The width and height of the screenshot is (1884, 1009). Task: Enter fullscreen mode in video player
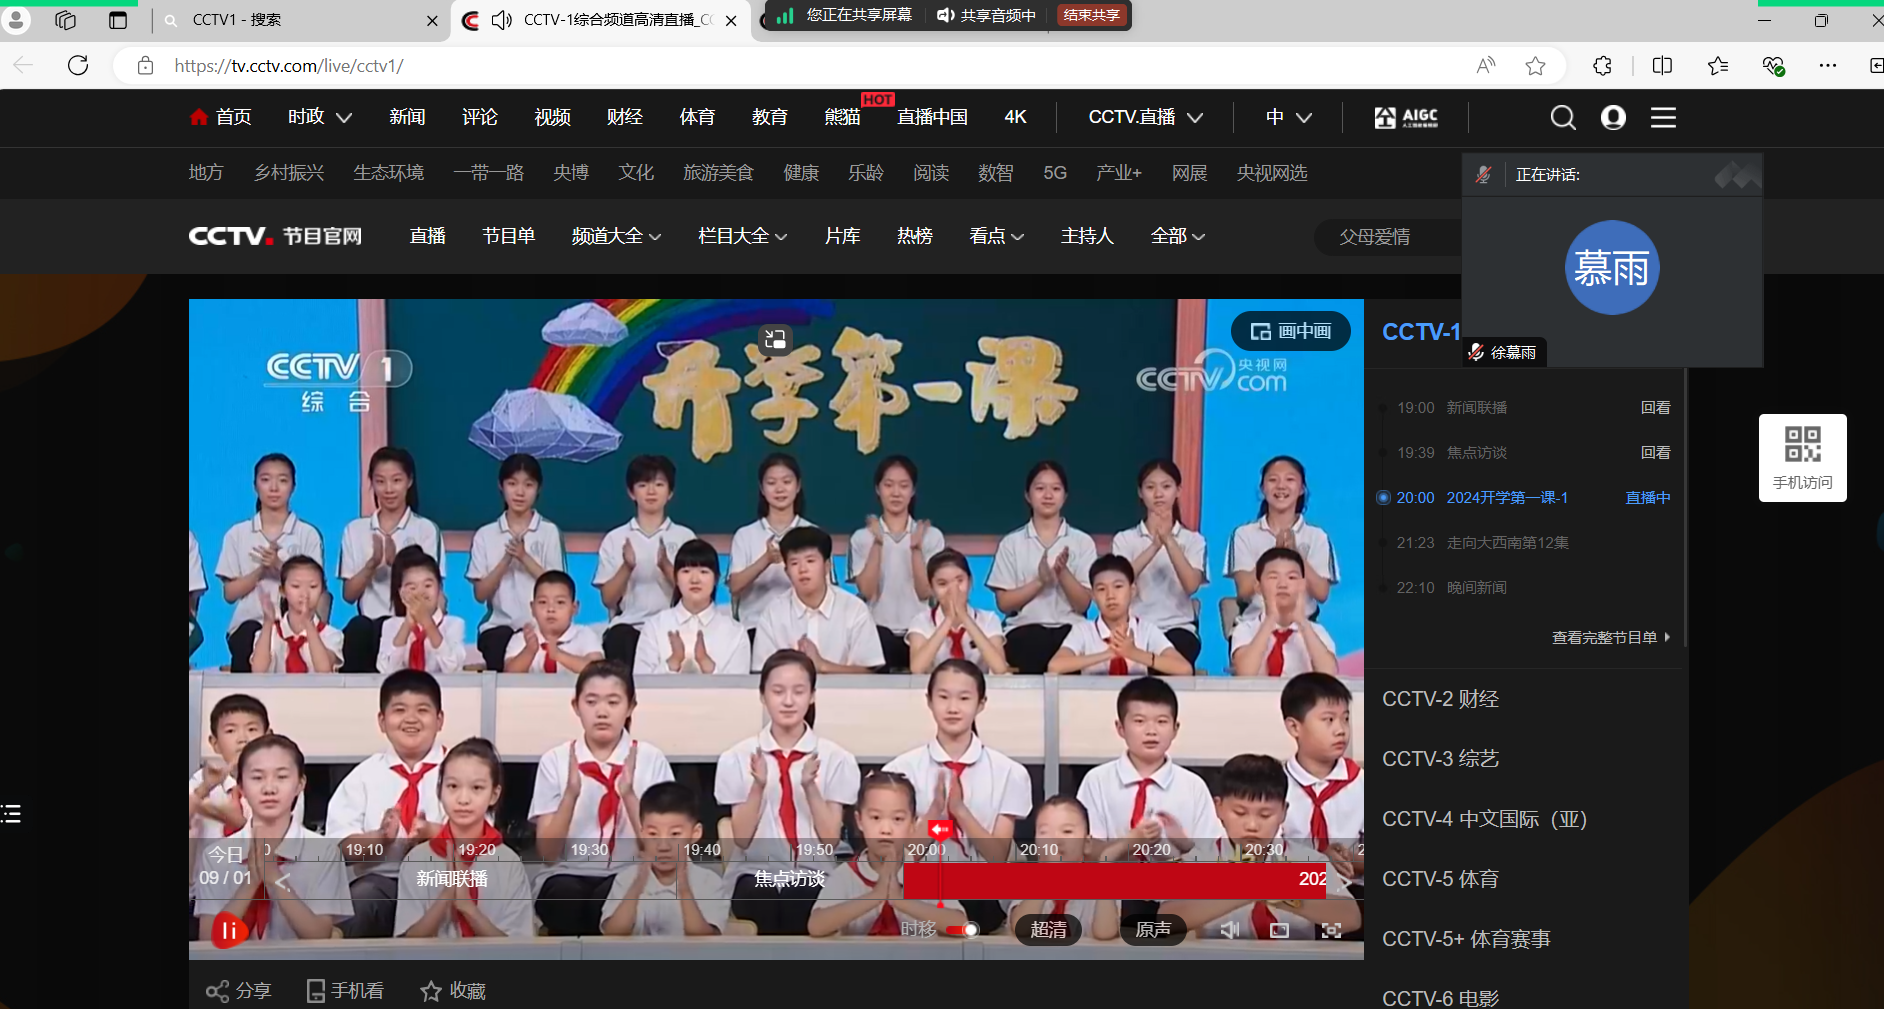pos(1330,930)
